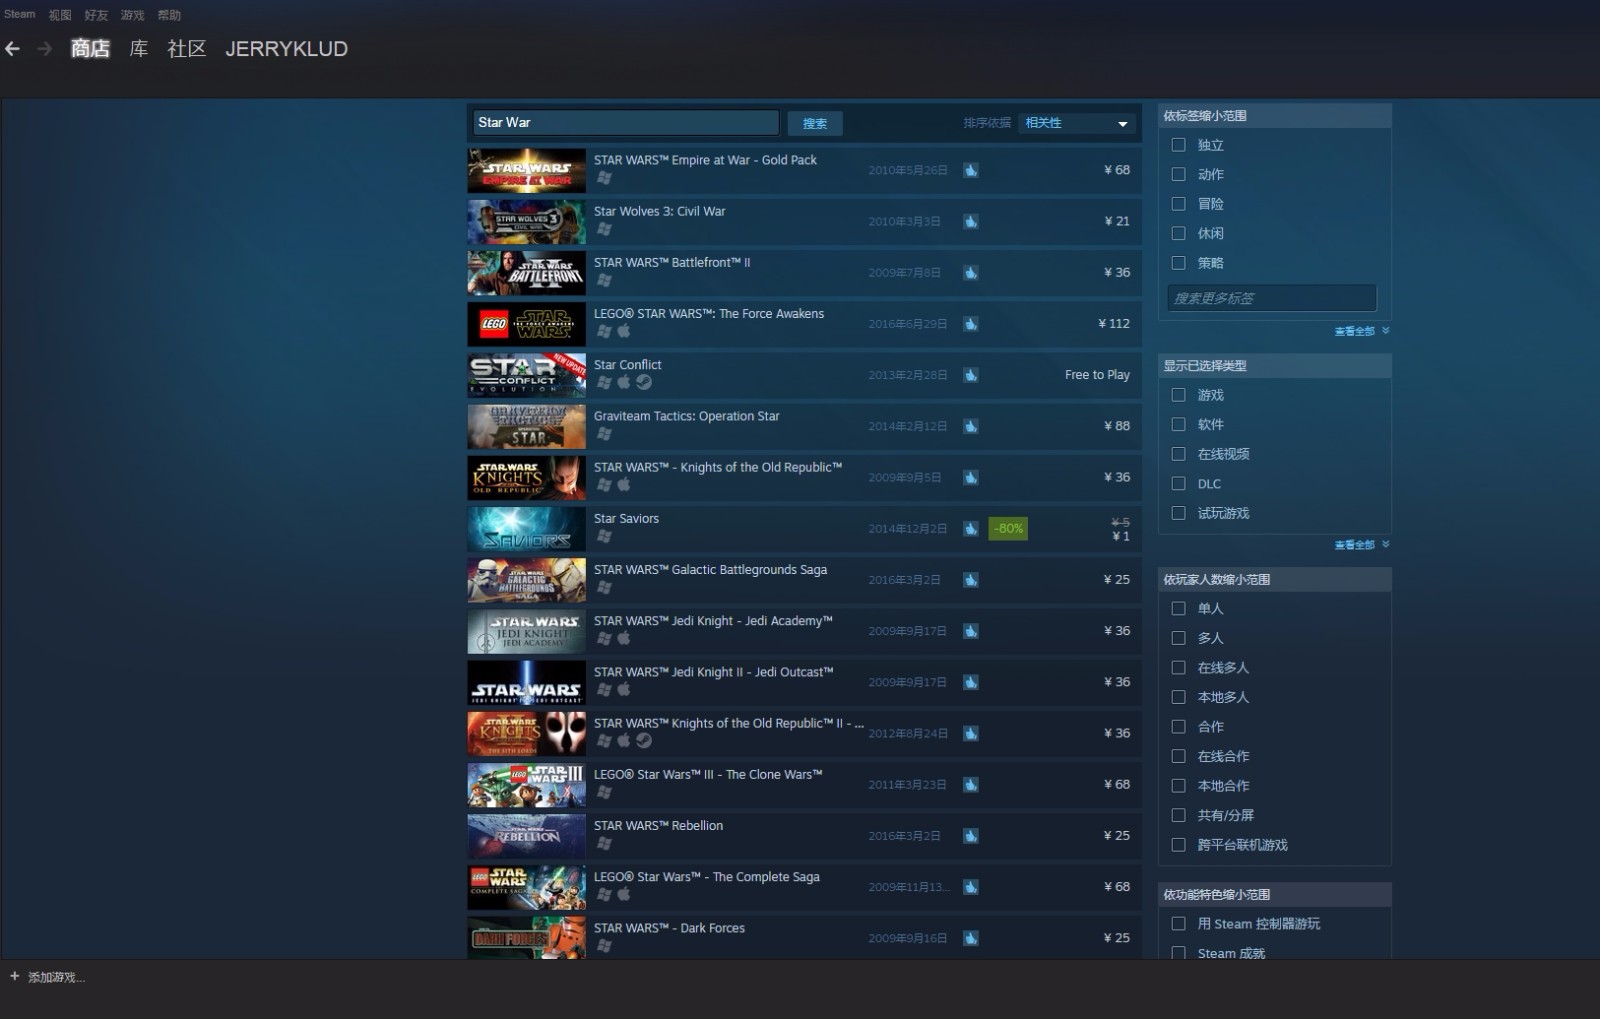
Task: Click type icon in Star Saviors row
Action: pos(970,528)
